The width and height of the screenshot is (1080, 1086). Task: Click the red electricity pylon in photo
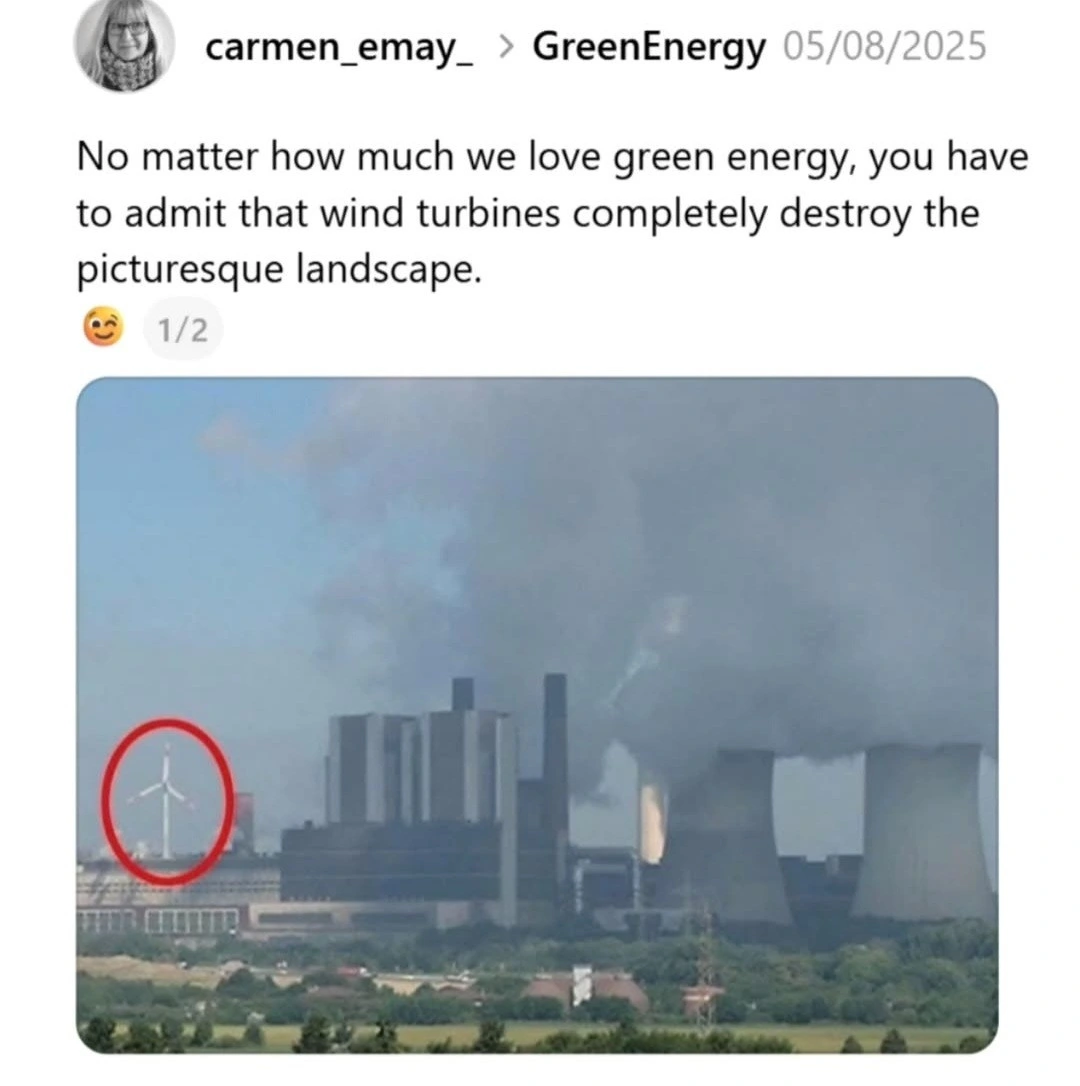(704, 970)
